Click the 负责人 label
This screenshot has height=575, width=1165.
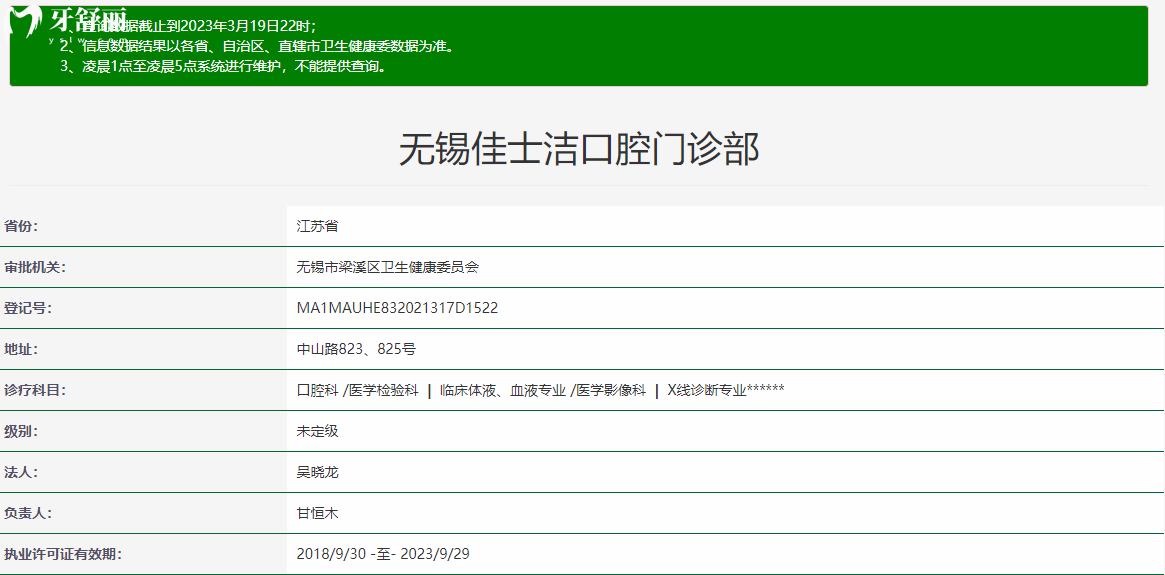tap(27, 513)
